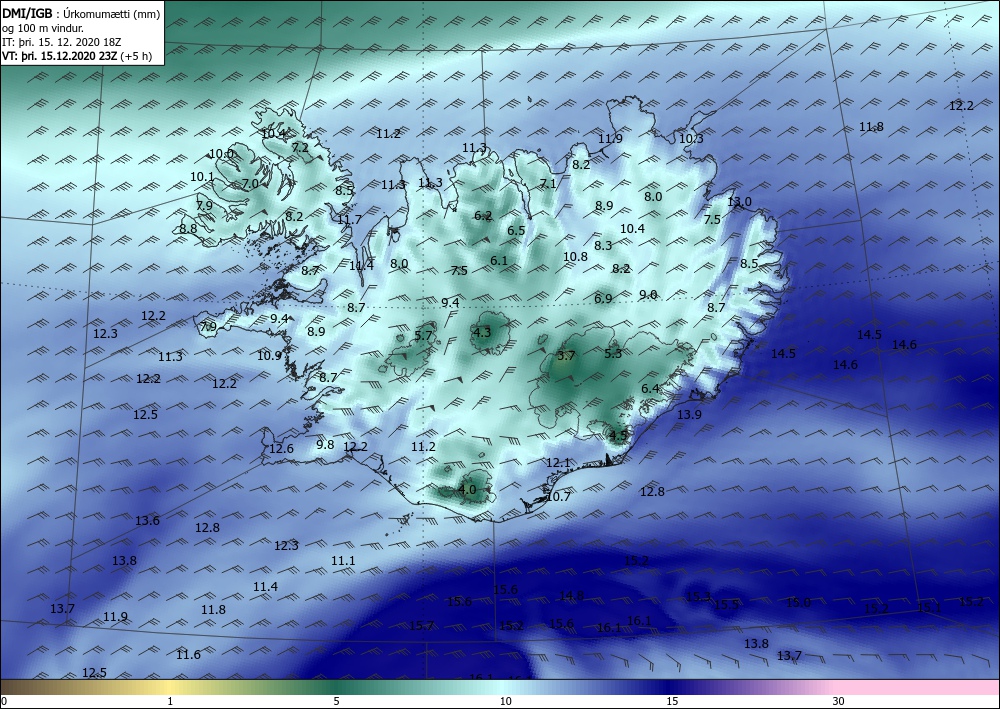Image resolution: width=1000 pixels, height=709 pixels.
Task: Select the map value 13.6
Action: pyautogui.click(x=147, y=521)
